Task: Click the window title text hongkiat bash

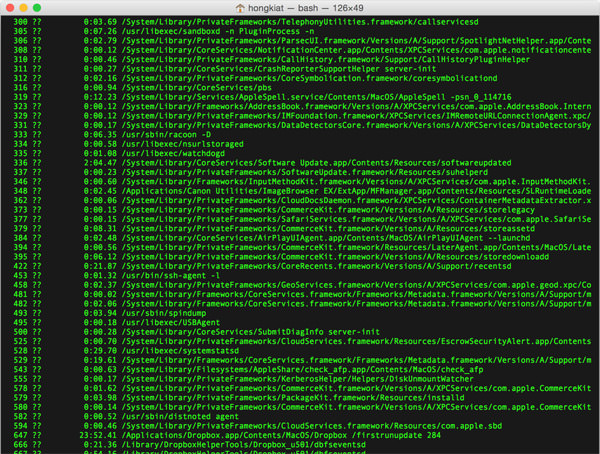Action: coord(306,8)
